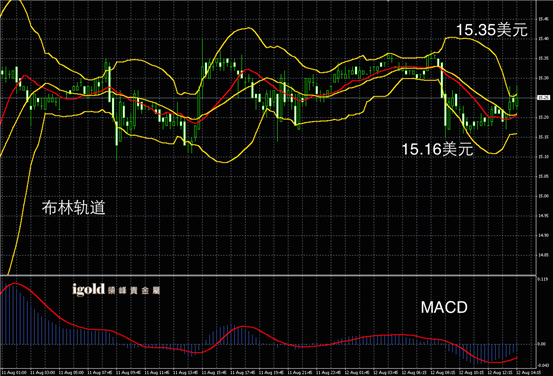
Task: Select the 布林轨道 Bollinger band label
Action: (x=73, y=207)
